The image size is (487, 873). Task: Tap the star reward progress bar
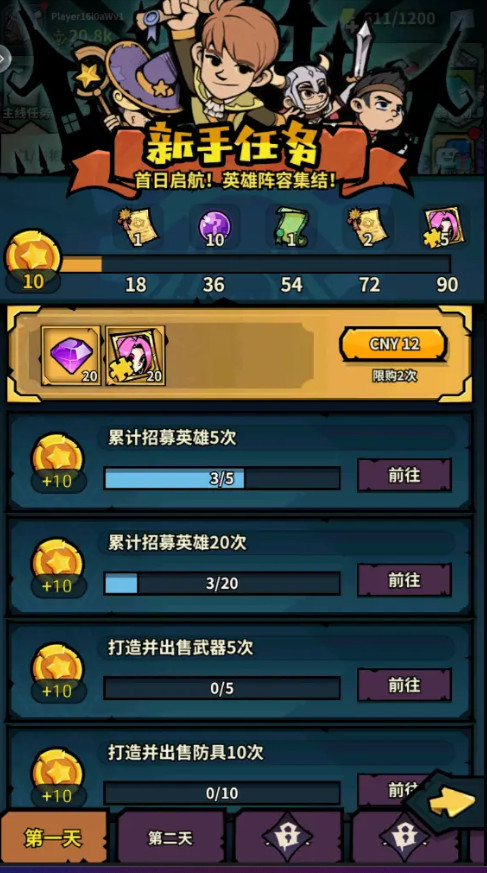(x=255, y=264)
